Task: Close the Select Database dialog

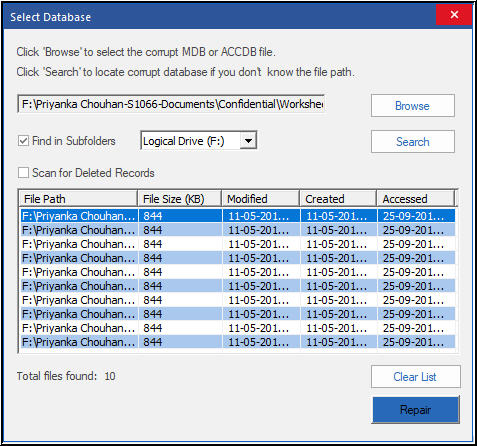Action: [454, 15]
